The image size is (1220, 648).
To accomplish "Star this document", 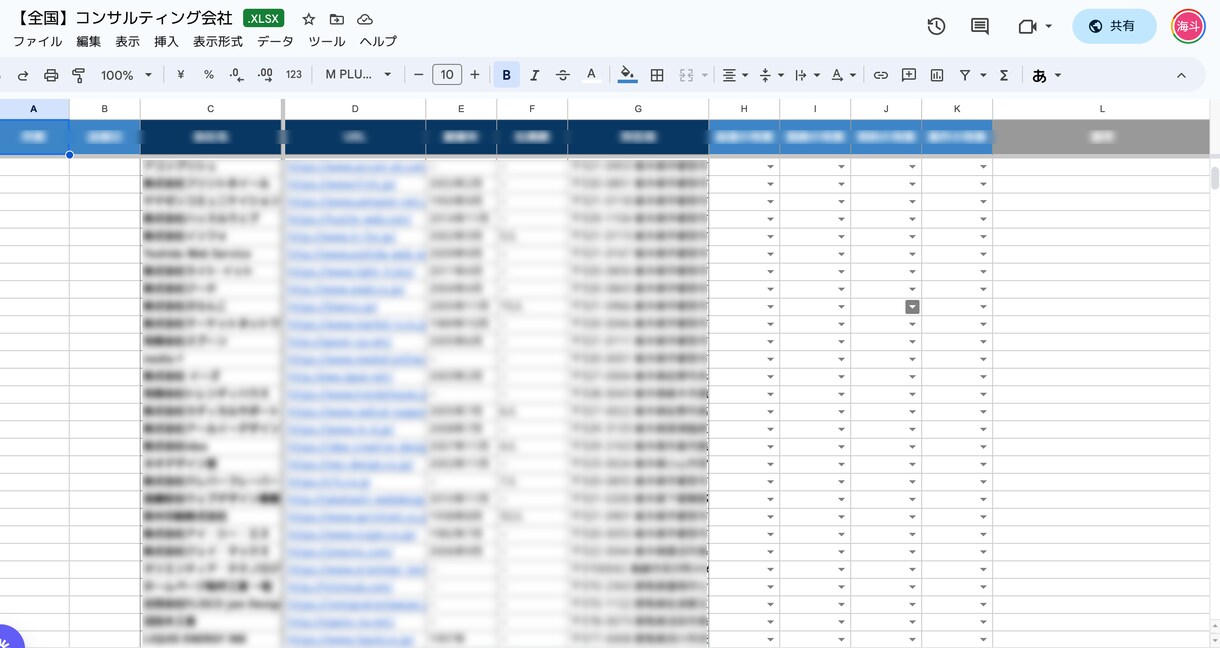I will pos(309,19).
